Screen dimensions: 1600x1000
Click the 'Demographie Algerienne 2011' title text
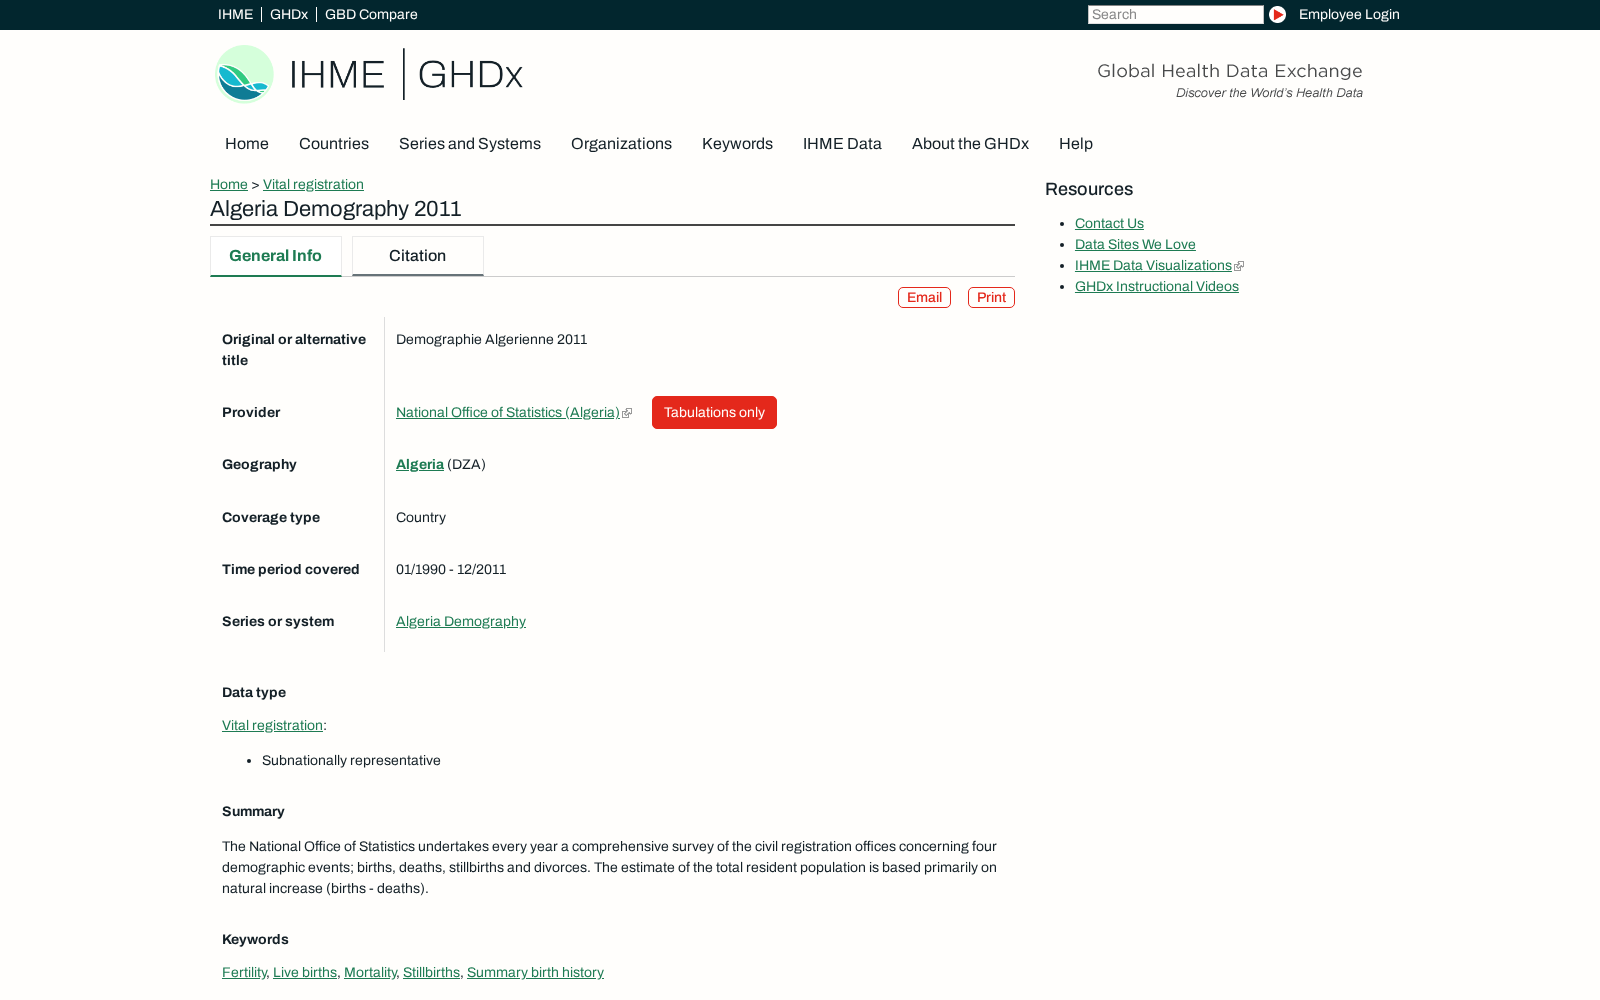pos(492,340)
